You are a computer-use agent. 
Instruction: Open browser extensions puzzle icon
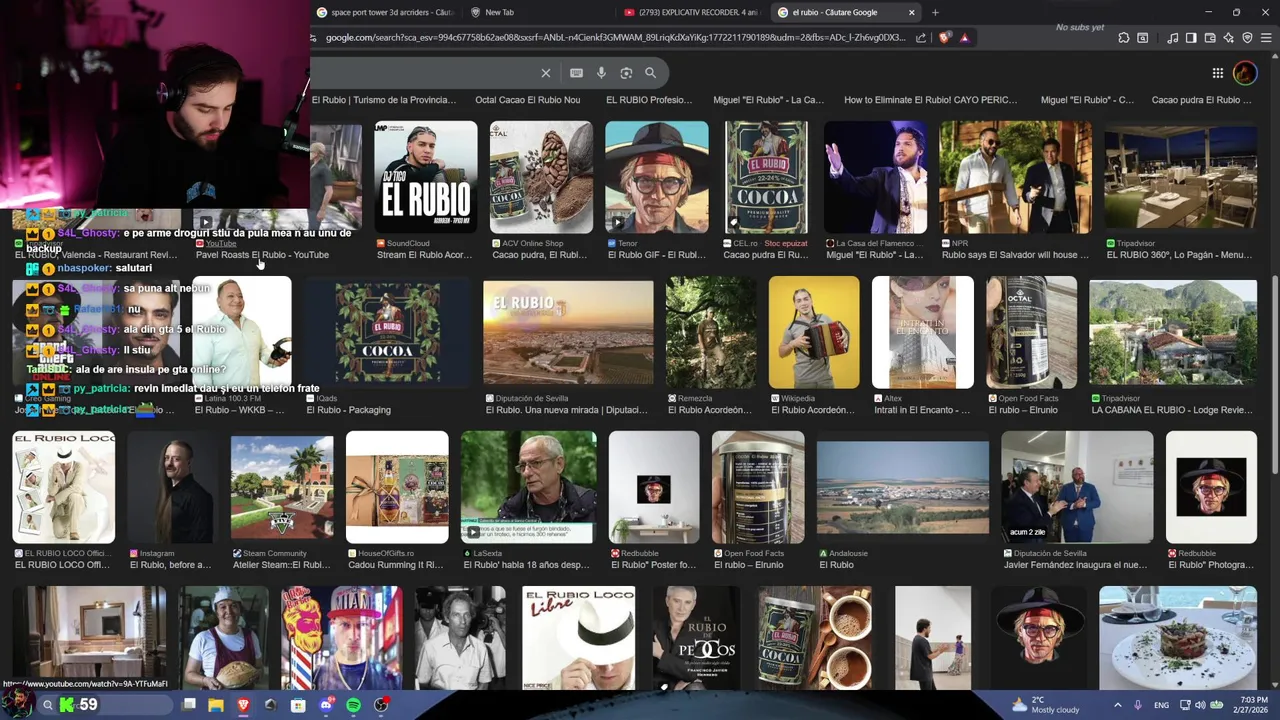tap(1124, 38)
